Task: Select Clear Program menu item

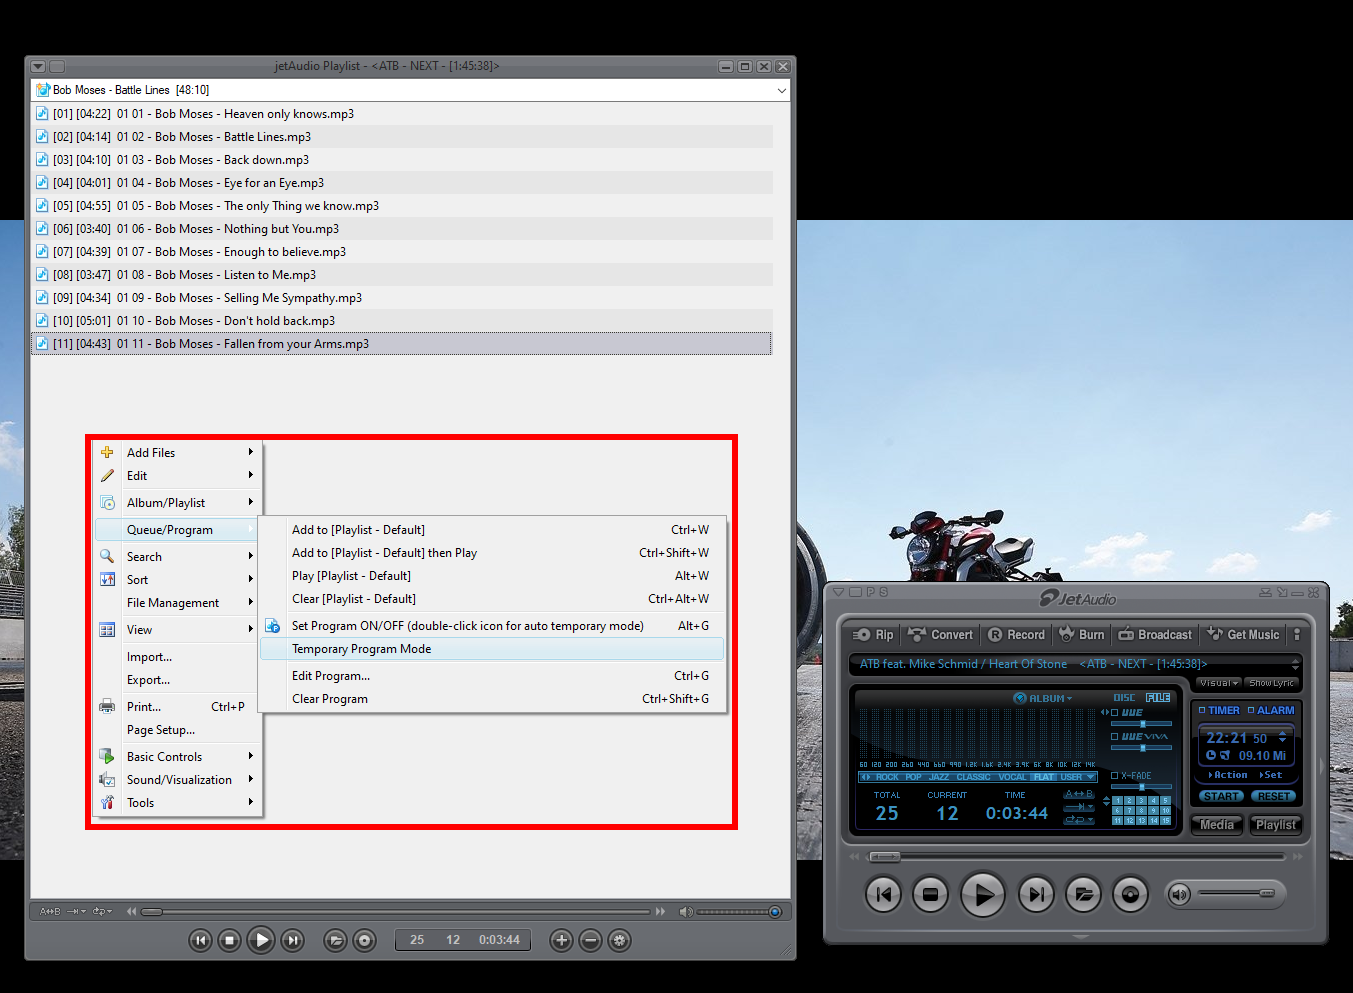Action: point(492,699)
